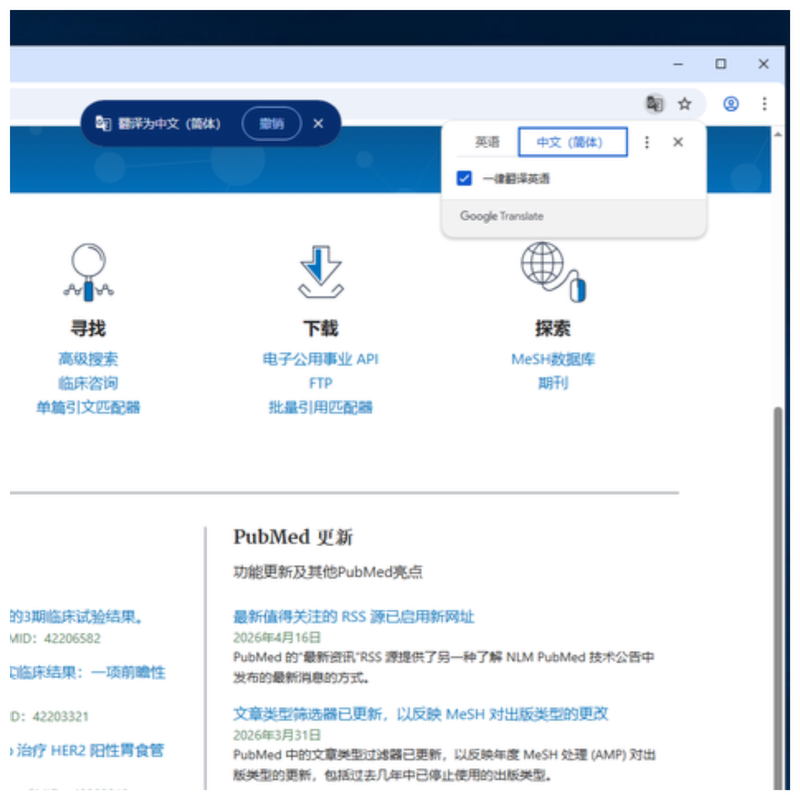This screenshot has height=800, width=800.
Task: Maximize the browser window
Action: coord(720,64)
